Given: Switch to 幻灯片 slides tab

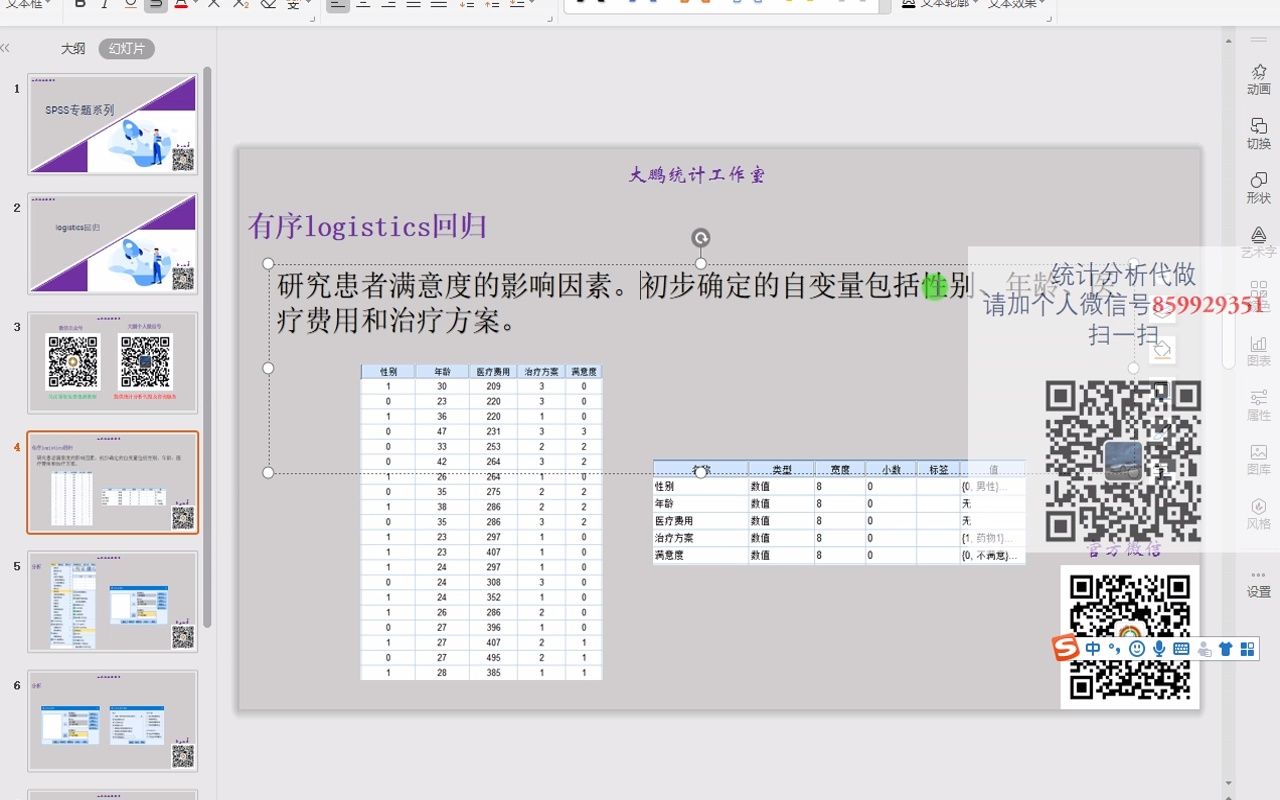Looking at the screenshot, I should pyautogui.click(x=127, y=48).
